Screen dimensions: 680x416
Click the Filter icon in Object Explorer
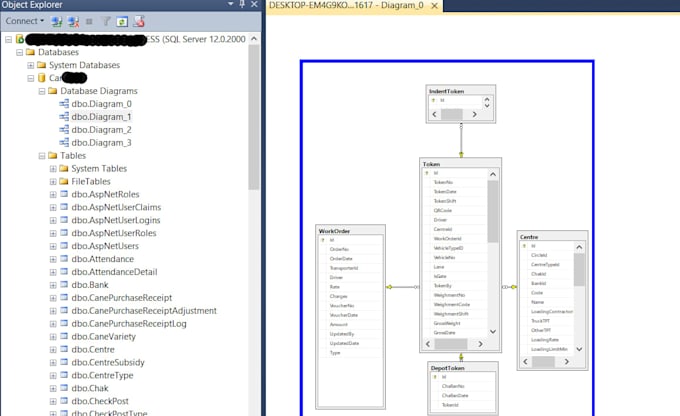click(x=106, y=21)
